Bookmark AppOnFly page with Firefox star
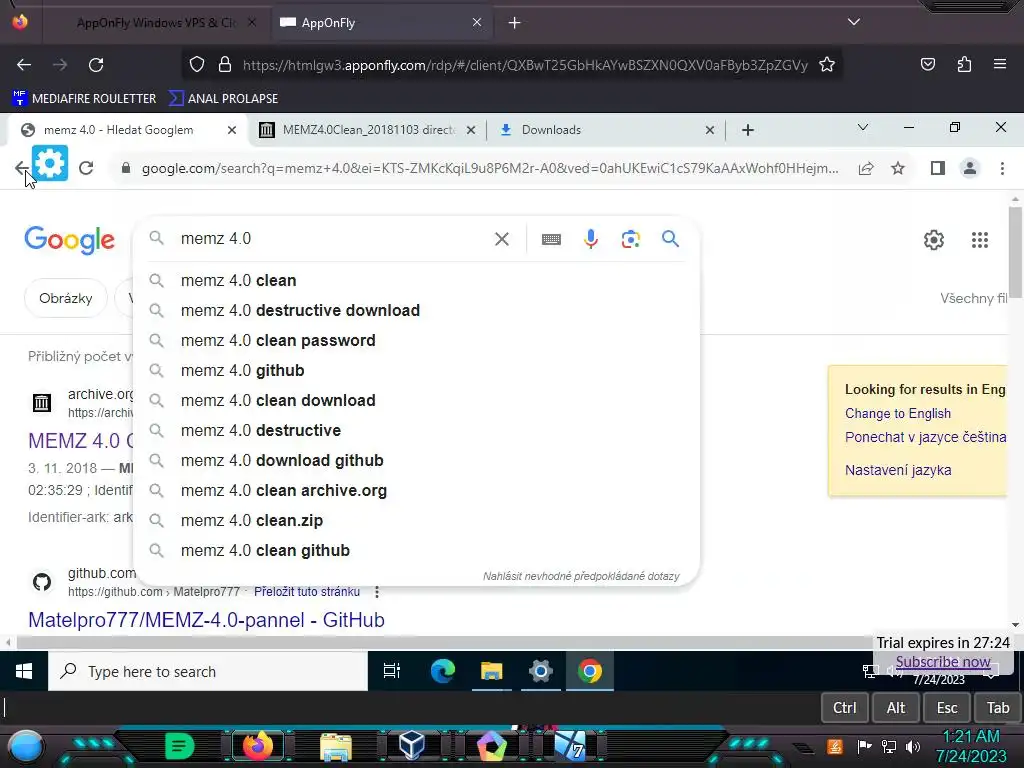1024x768 pixels. point(827,65)
